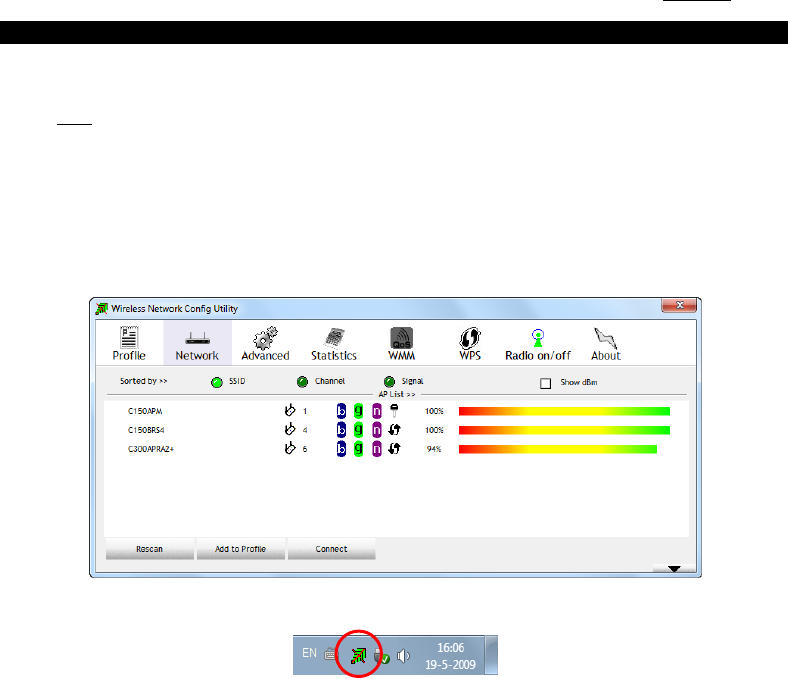
Task: Click the keyboard tray icon
Action: click(x=331, y=654)
